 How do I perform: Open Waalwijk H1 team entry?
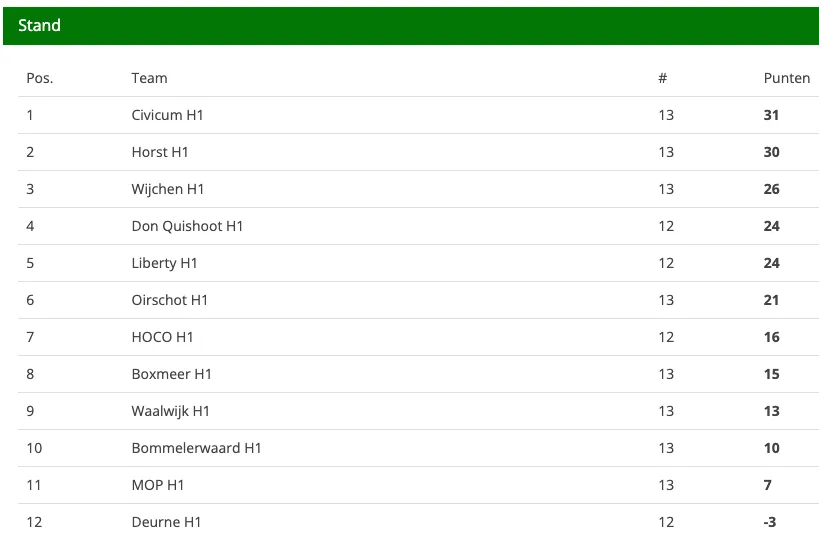click(170, 411)
